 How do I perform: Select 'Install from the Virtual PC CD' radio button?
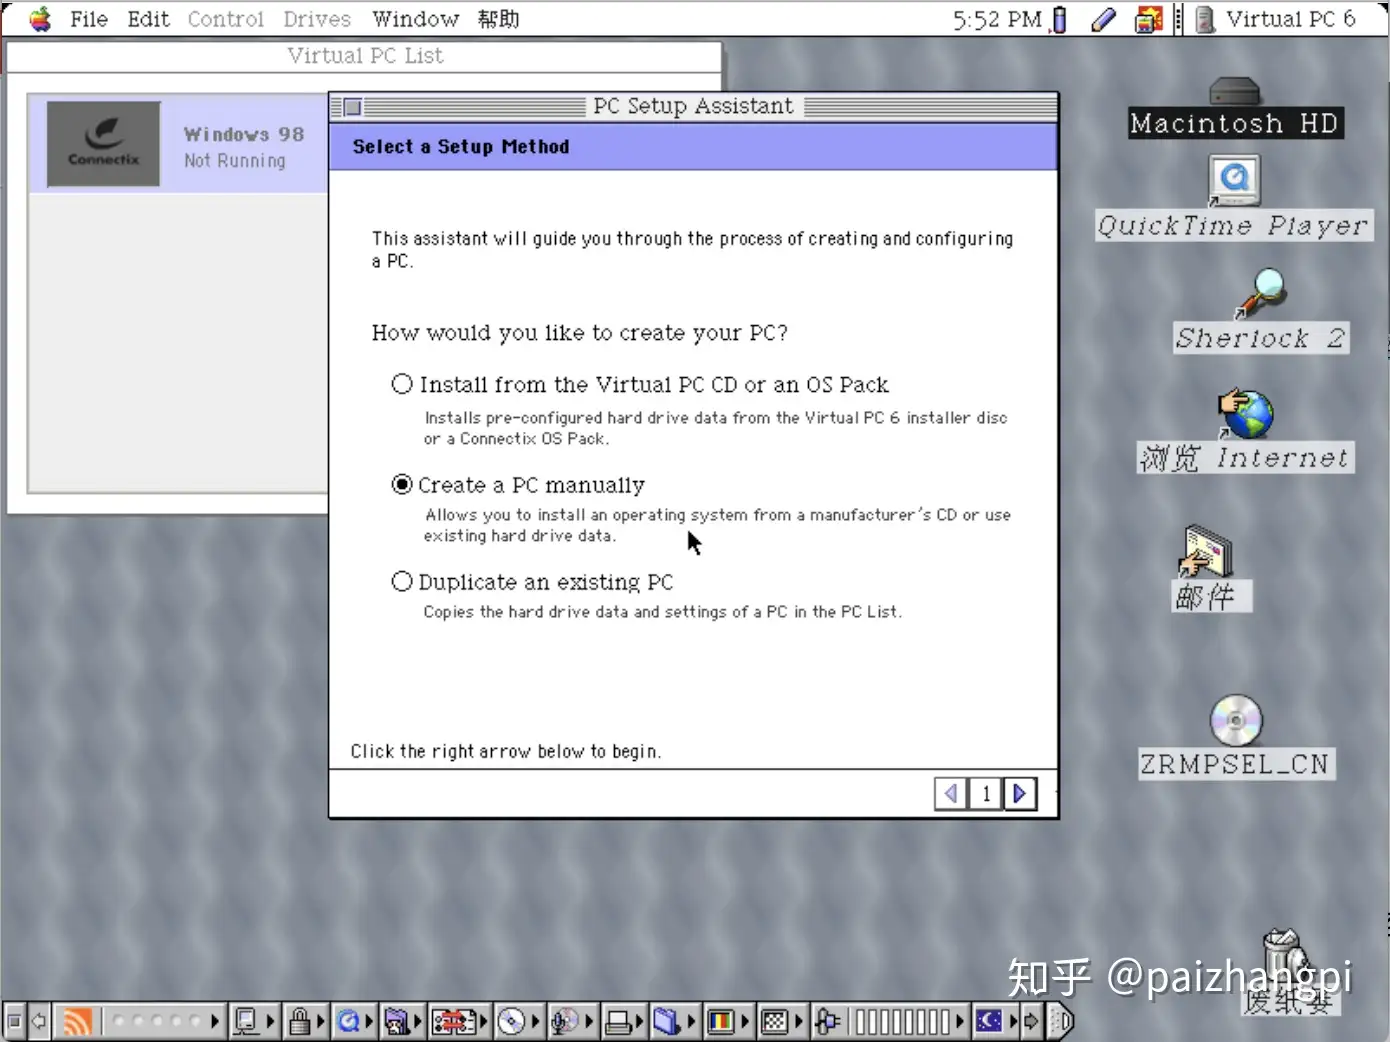402,384
